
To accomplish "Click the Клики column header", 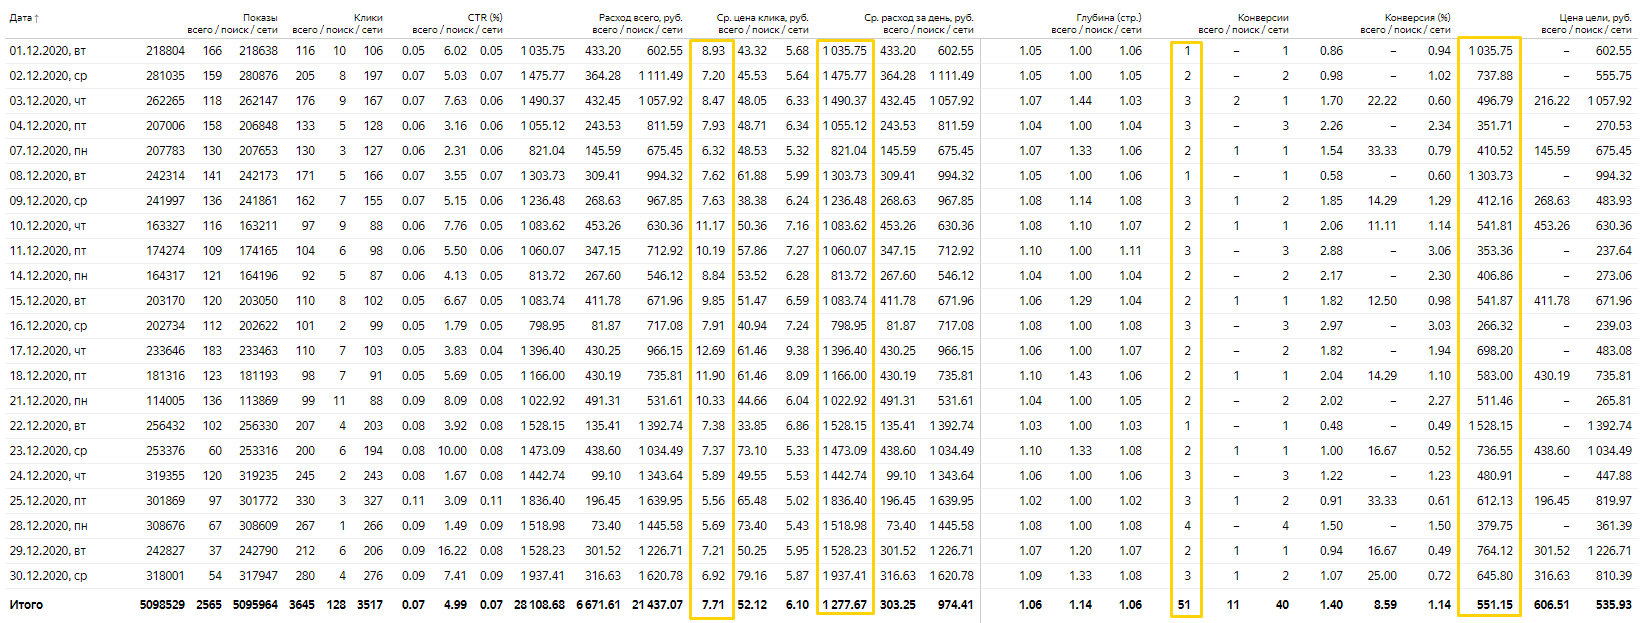I will click(368, 18).
